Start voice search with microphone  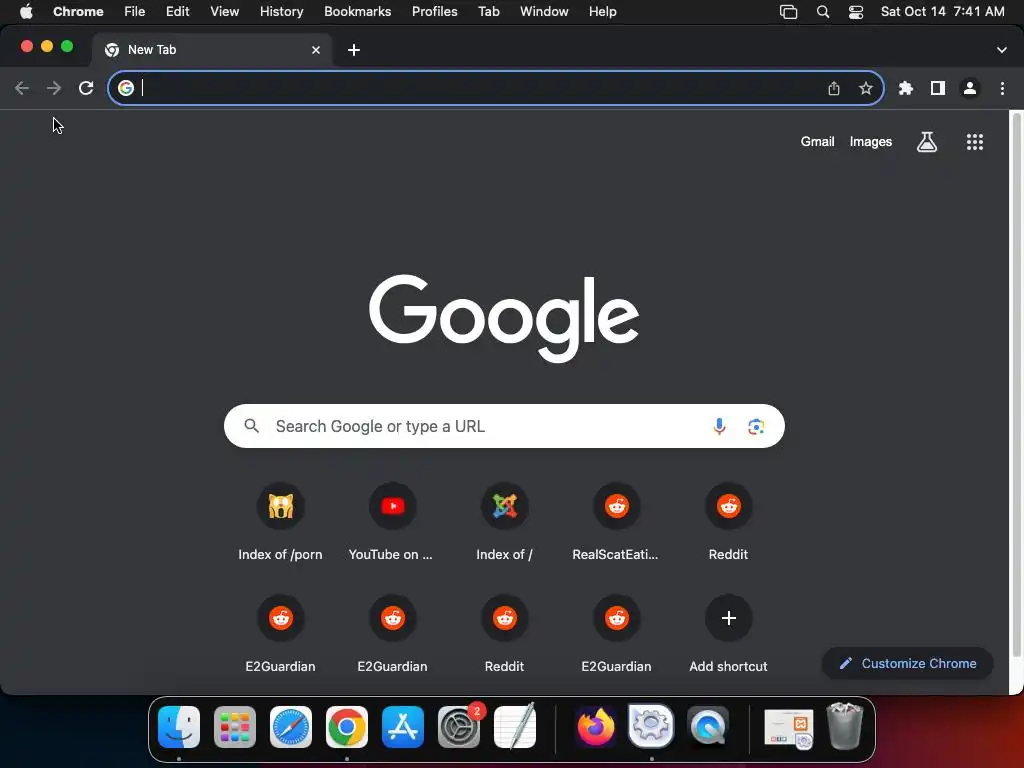click(x=719, y=426)
